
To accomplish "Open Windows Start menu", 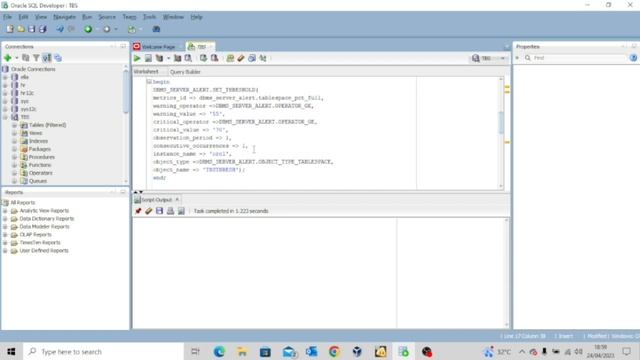I will 11,351.
